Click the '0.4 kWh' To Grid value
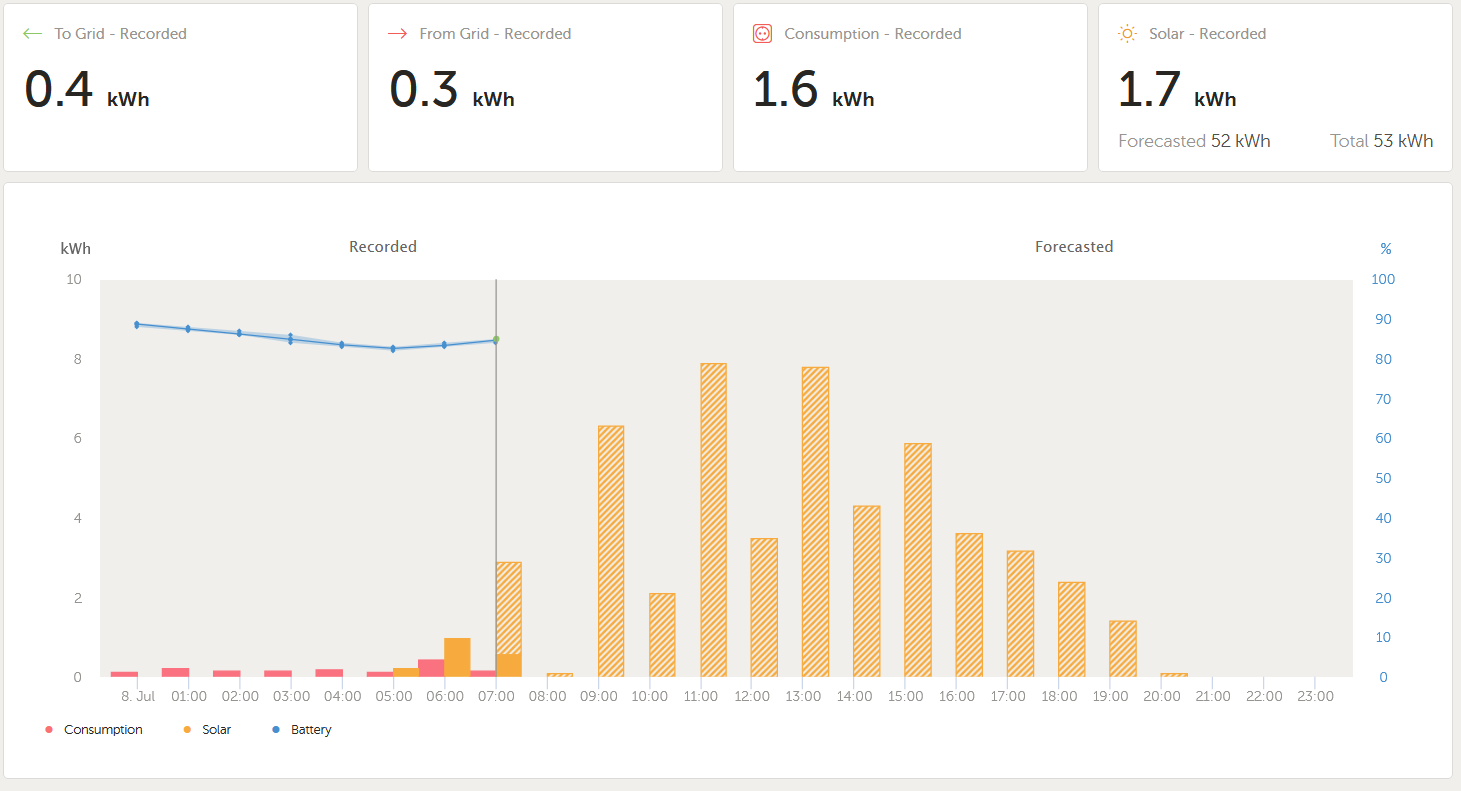Screen dimensions: 1461x791 coord(86,90)
